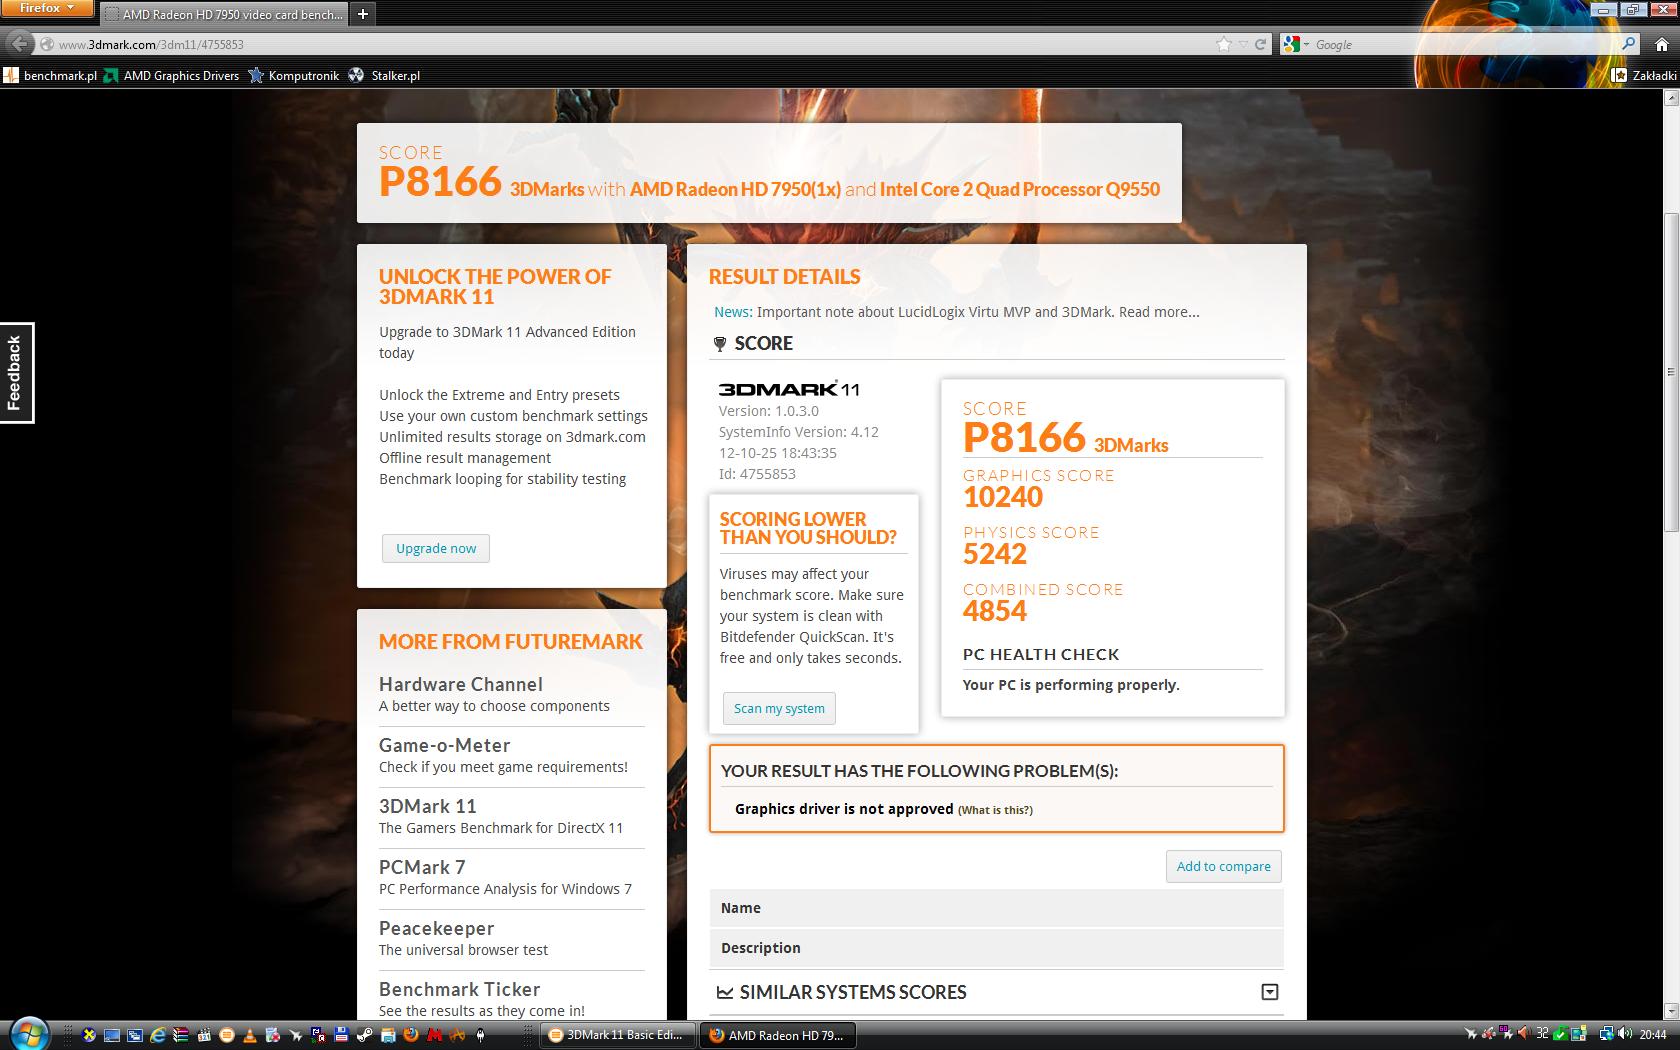Open the Firefox application menu

47,8
